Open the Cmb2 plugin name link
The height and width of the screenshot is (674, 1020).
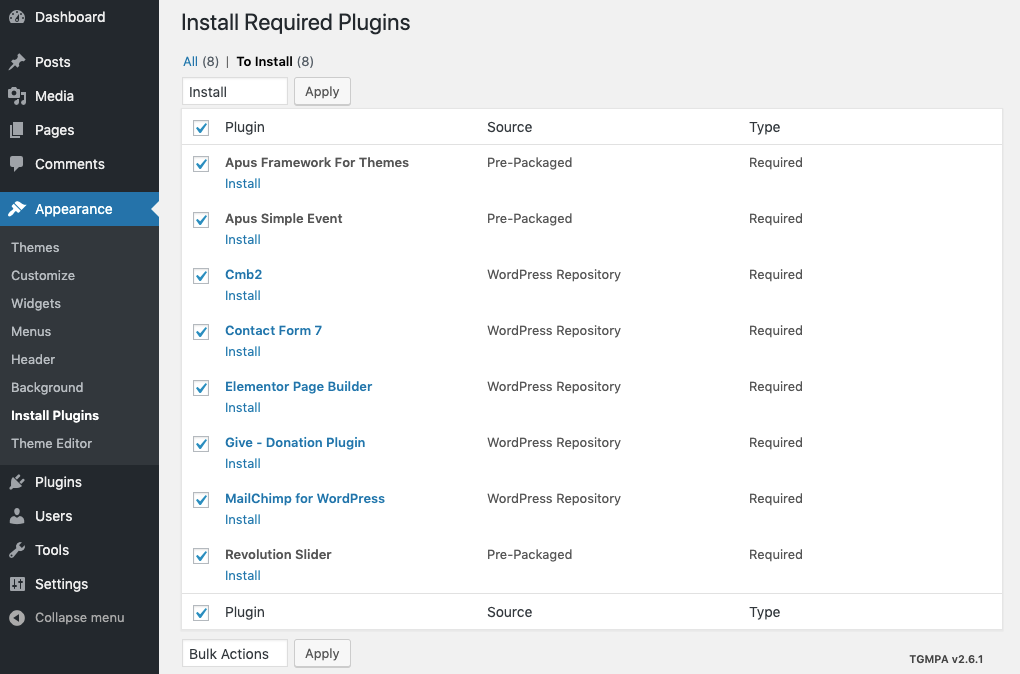(243, 275)
